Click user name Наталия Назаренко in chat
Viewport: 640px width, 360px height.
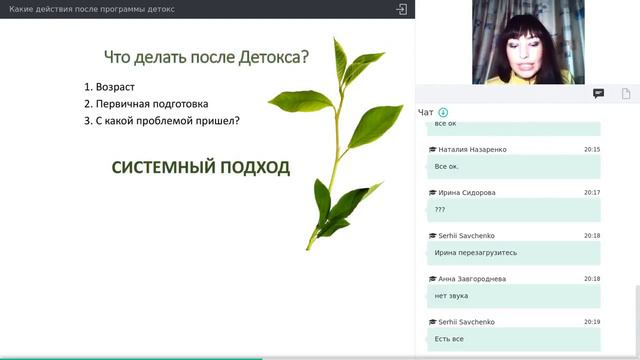pos(472,149)
